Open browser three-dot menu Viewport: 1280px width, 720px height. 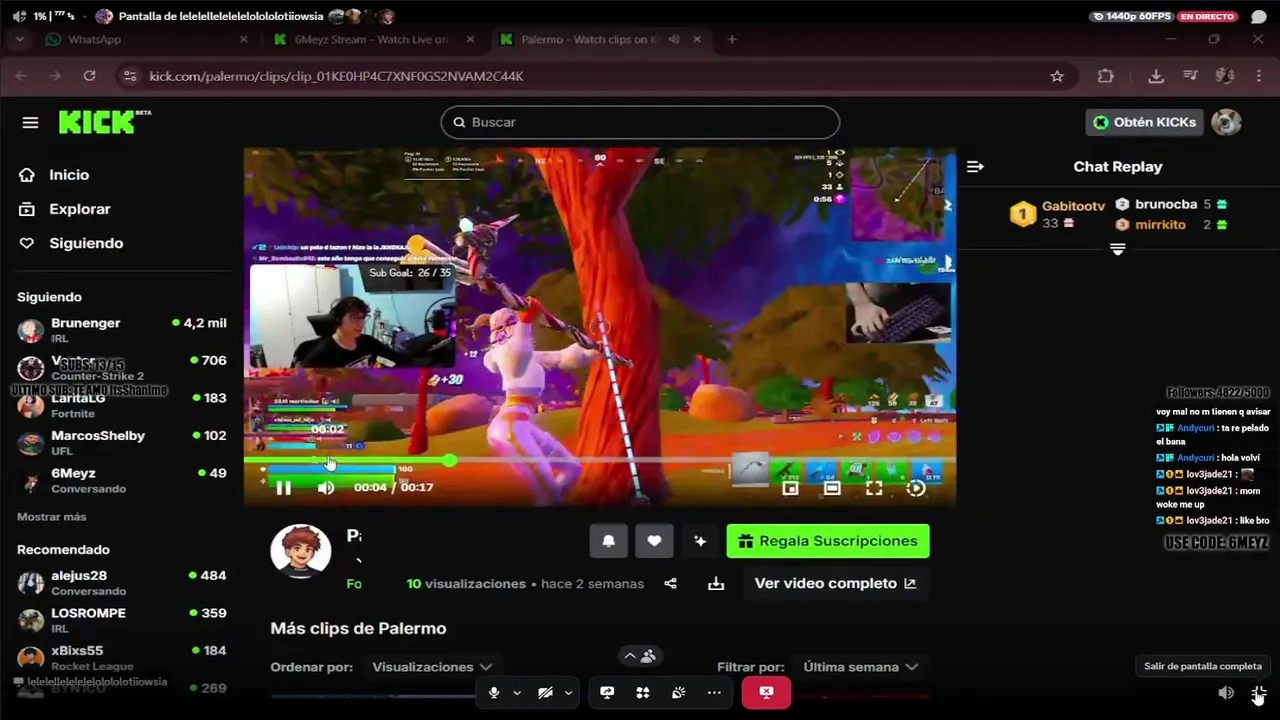point(1258,76)
